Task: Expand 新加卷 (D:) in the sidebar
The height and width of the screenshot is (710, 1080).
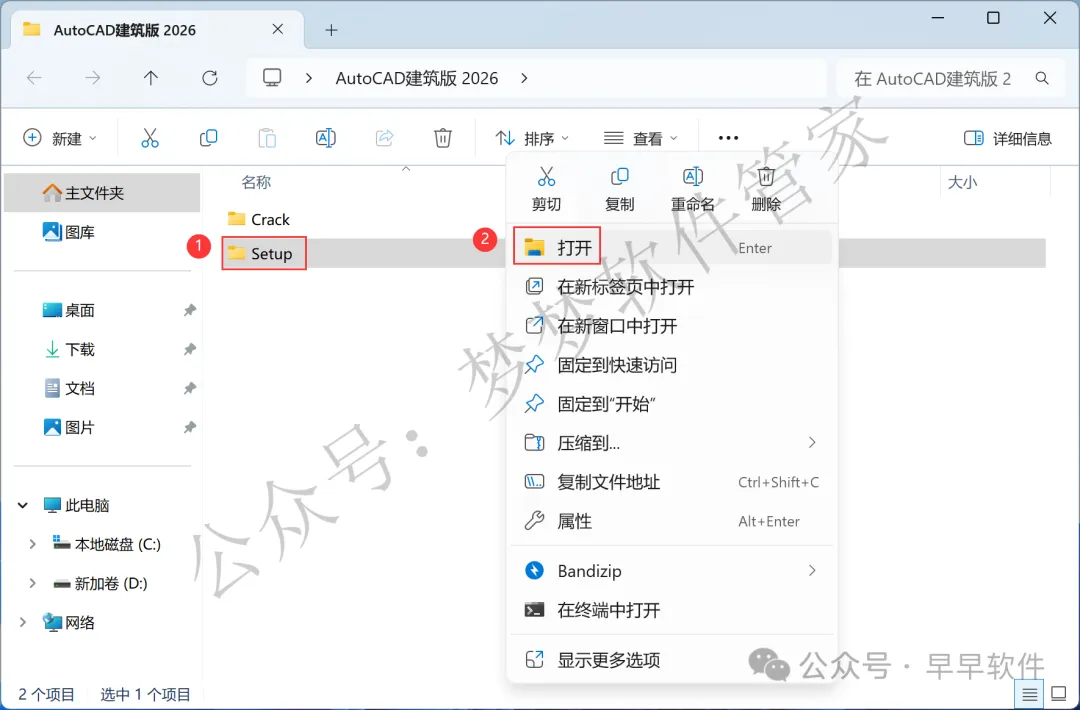Action: (x=32, y=583)
